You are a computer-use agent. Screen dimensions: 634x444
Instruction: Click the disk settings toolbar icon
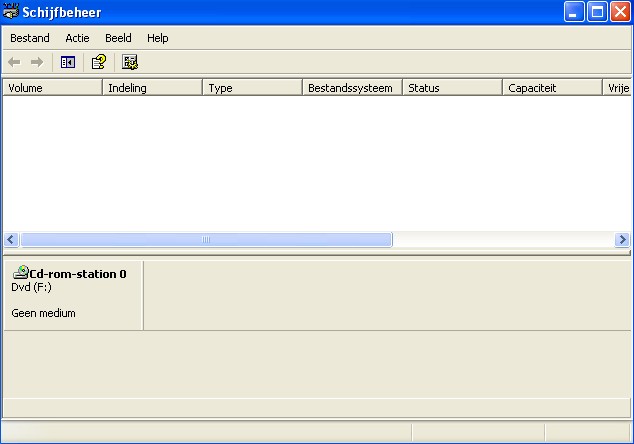[130, 62]
